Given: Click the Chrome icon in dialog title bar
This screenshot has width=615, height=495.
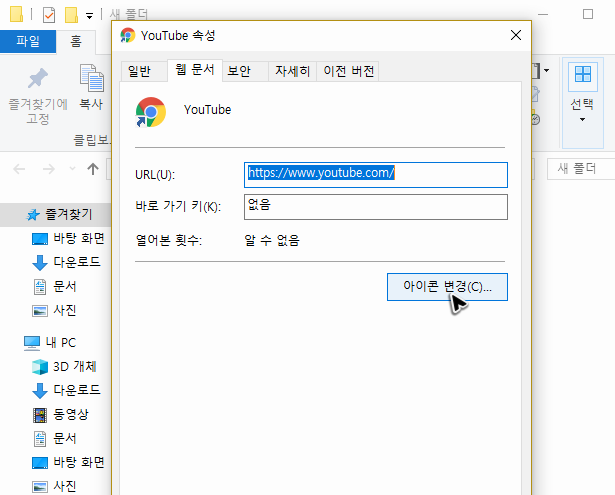Looking at the screenshot, I should pos(127,35).
